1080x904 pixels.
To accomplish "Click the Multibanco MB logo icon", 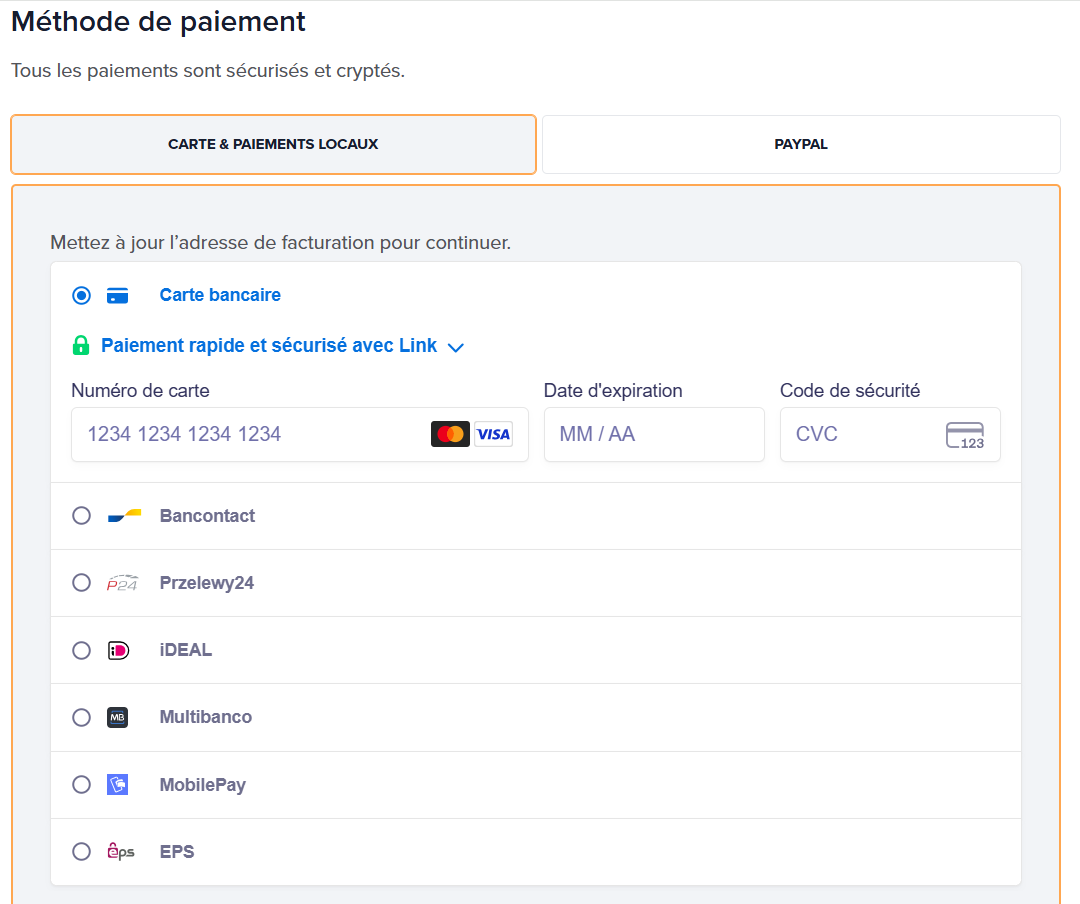I will (118, 717).
